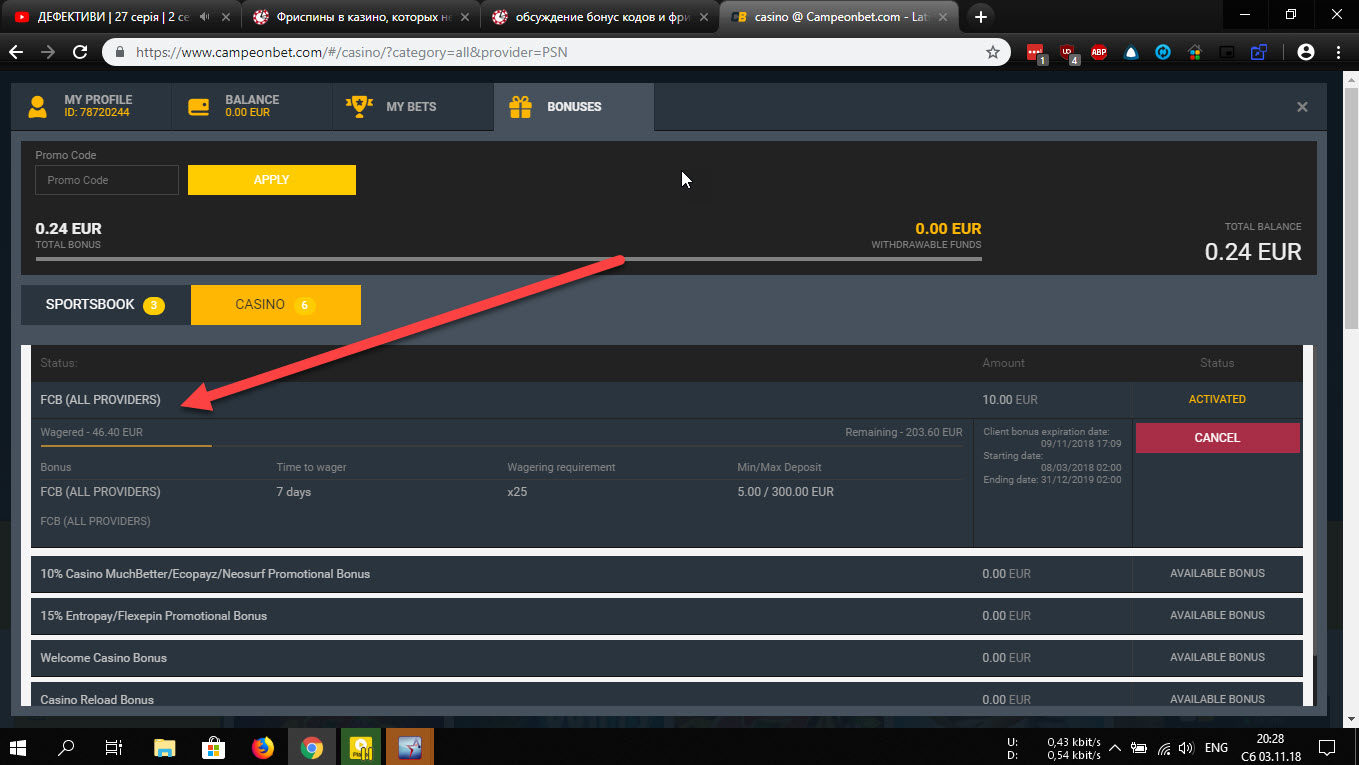Viewport: 1359px width, 765px height.
Task: Open the My Profile tab
Action: tap(91, 107)
